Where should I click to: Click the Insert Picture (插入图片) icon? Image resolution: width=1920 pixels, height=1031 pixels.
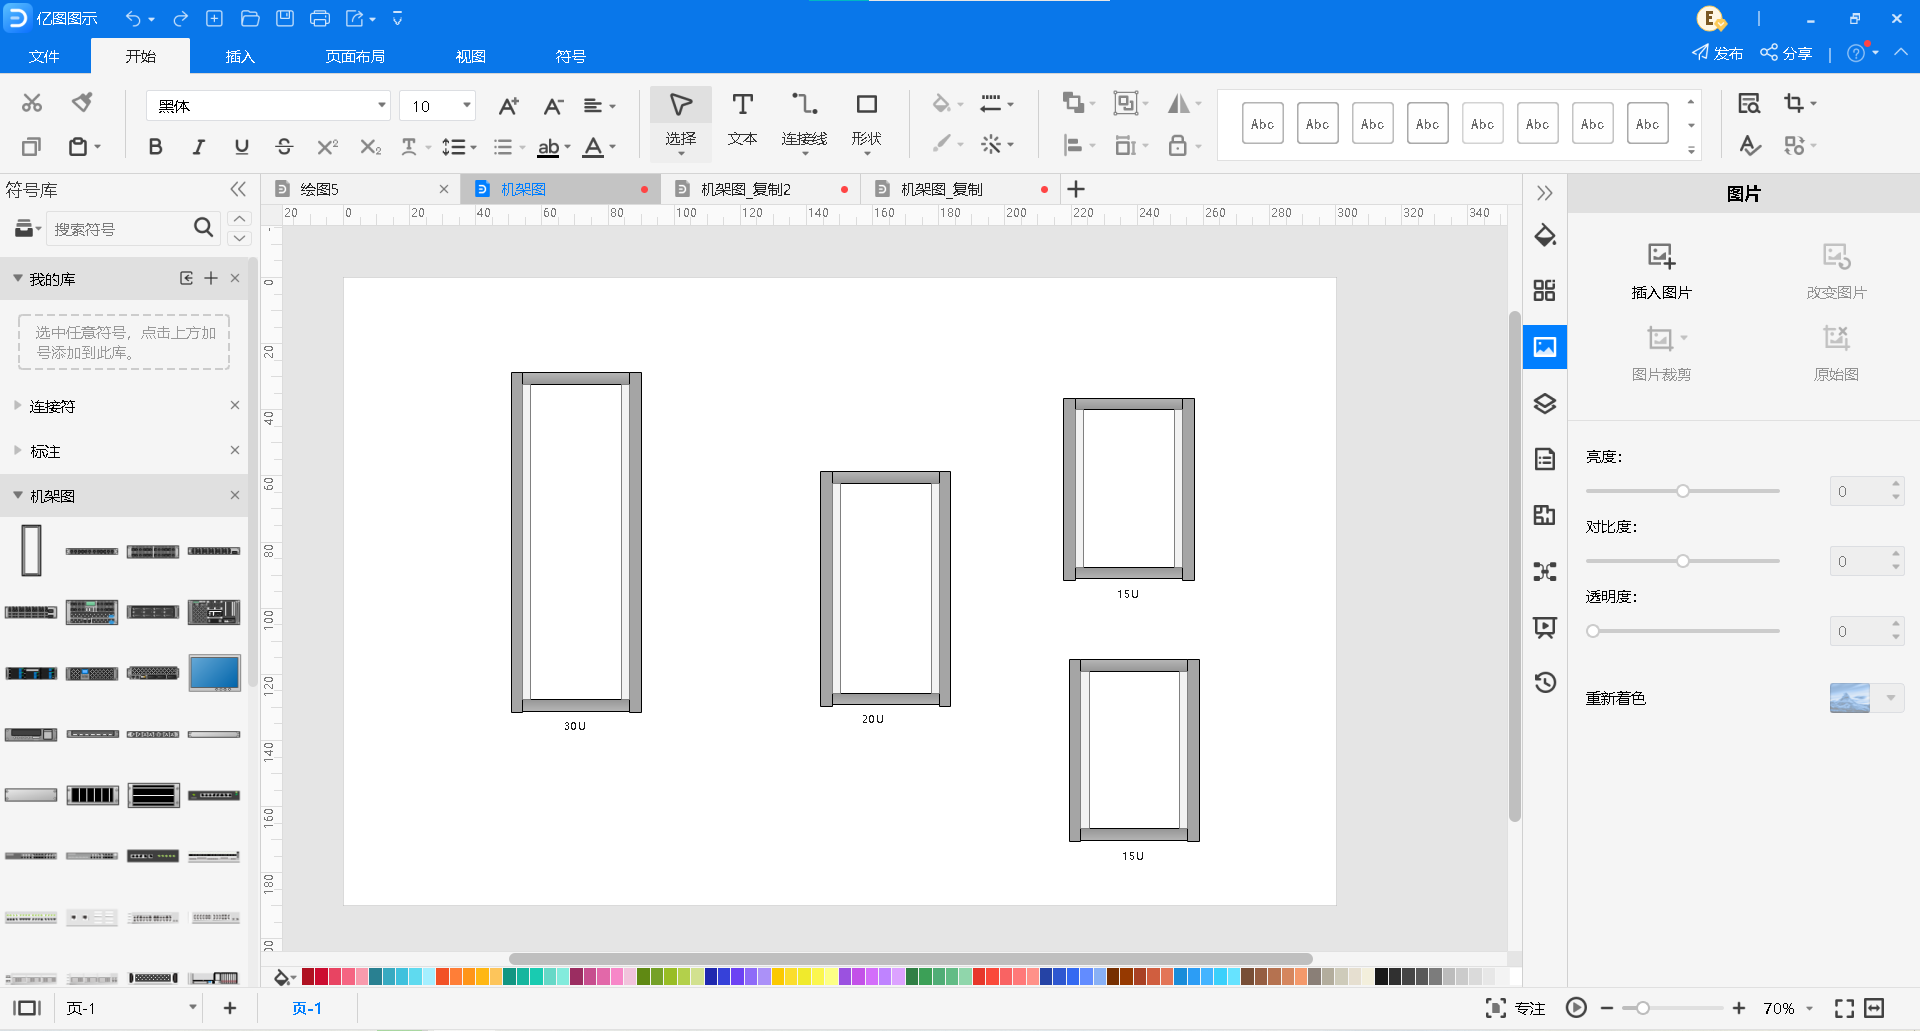(x=1661, y=270)
